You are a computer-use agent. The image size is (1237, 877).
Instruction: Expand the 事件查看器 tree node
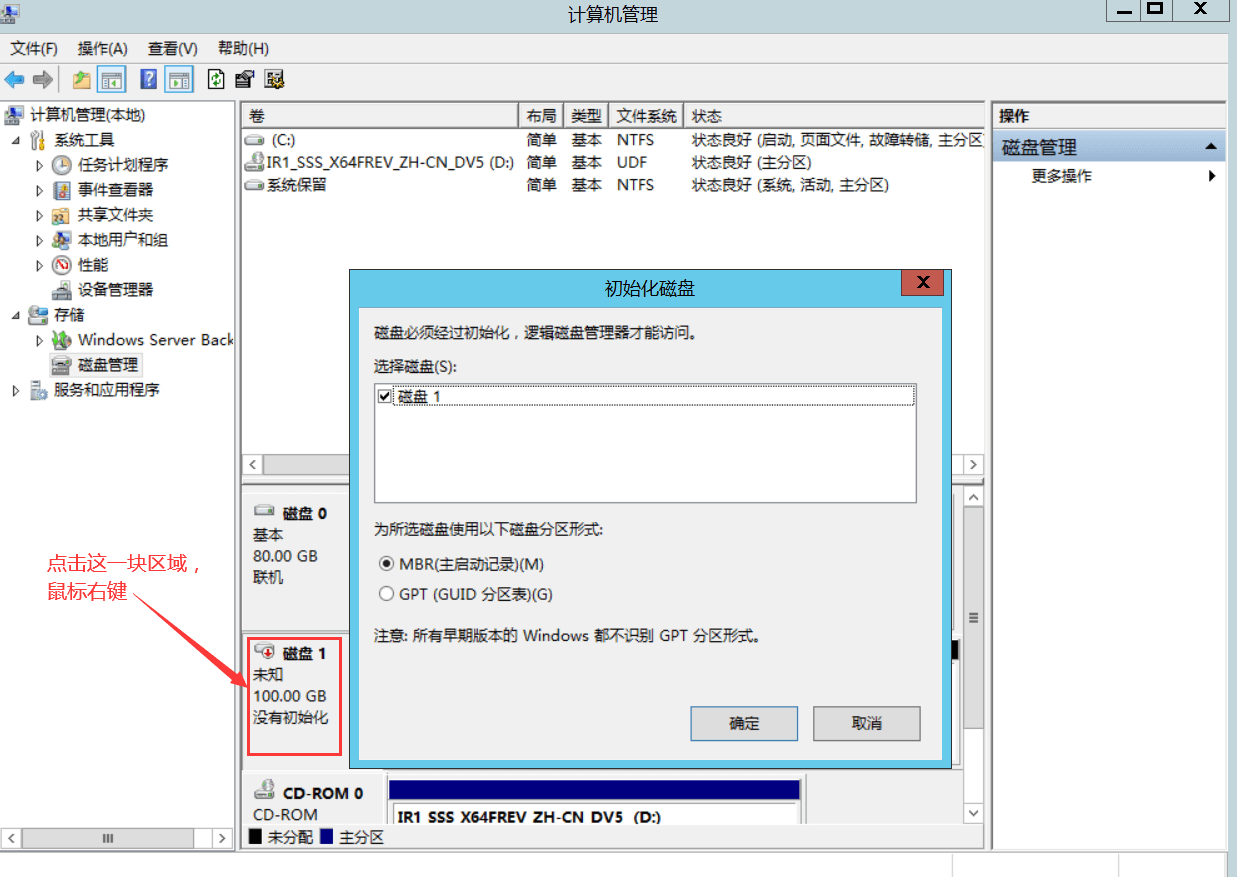(40, 190)
